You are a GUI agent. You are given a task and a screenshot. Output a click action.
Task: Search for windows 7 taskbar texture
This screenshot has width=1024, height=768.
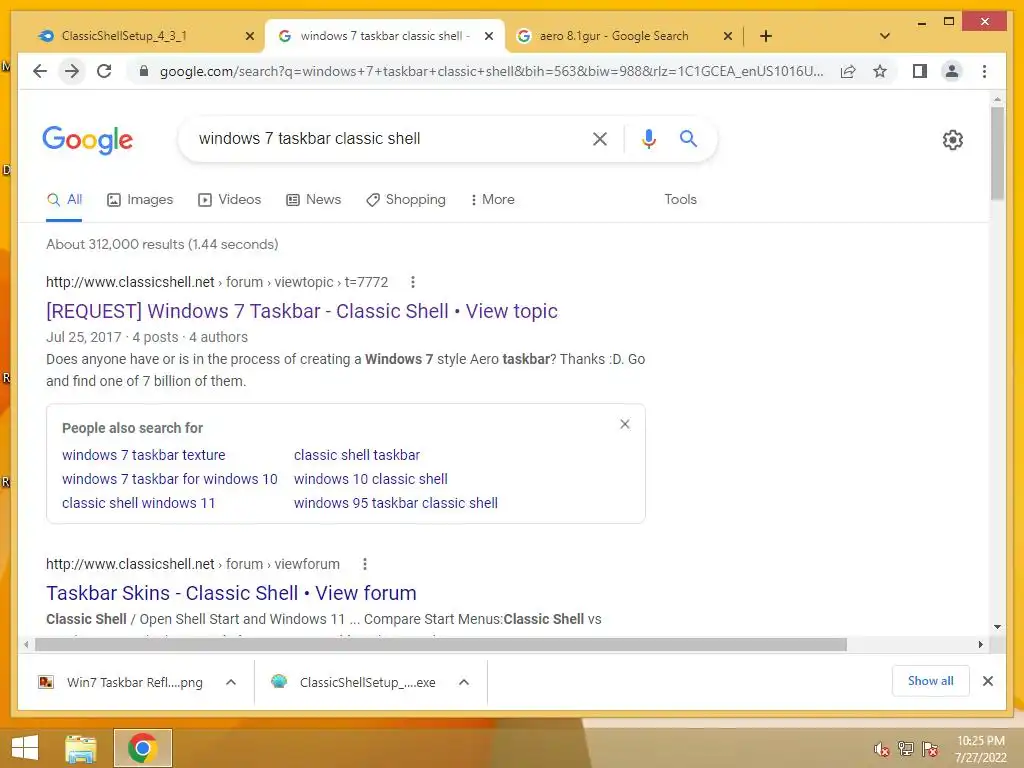click(144, 455)
